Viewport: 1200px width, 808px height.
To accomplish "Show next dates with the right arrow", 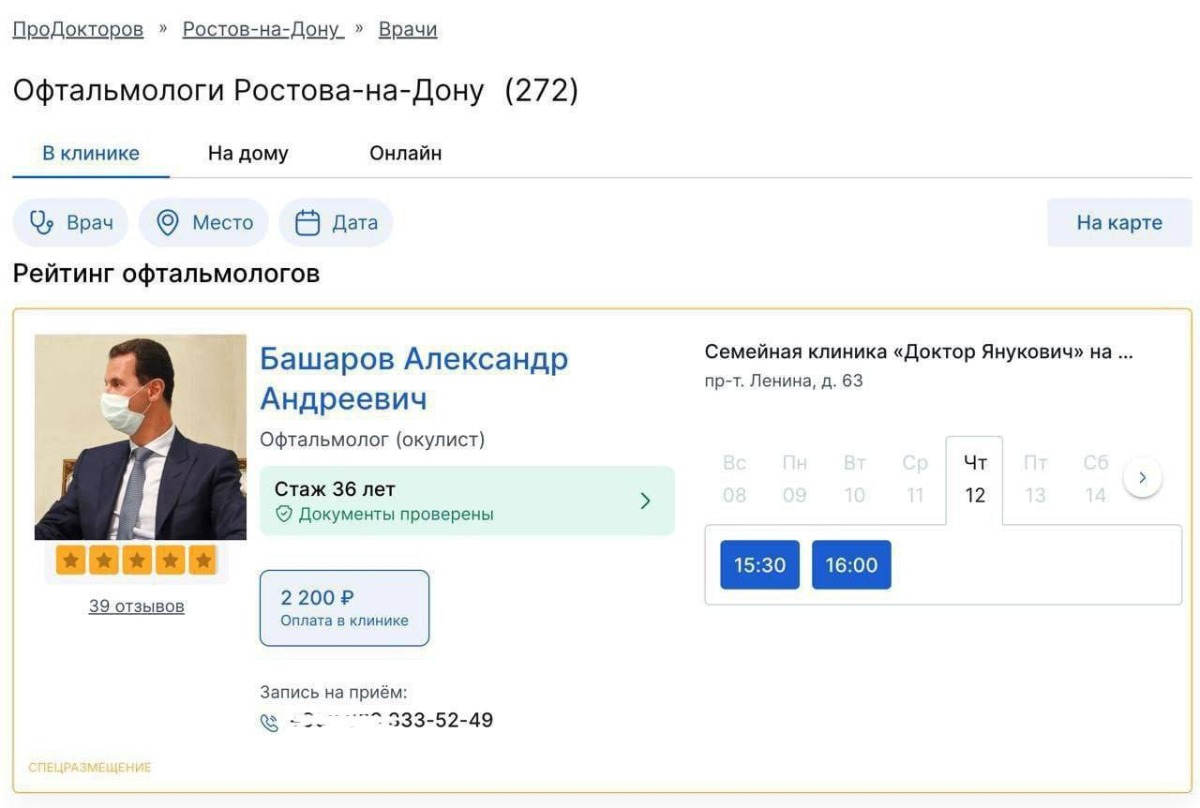I will tap(1142, 479).
